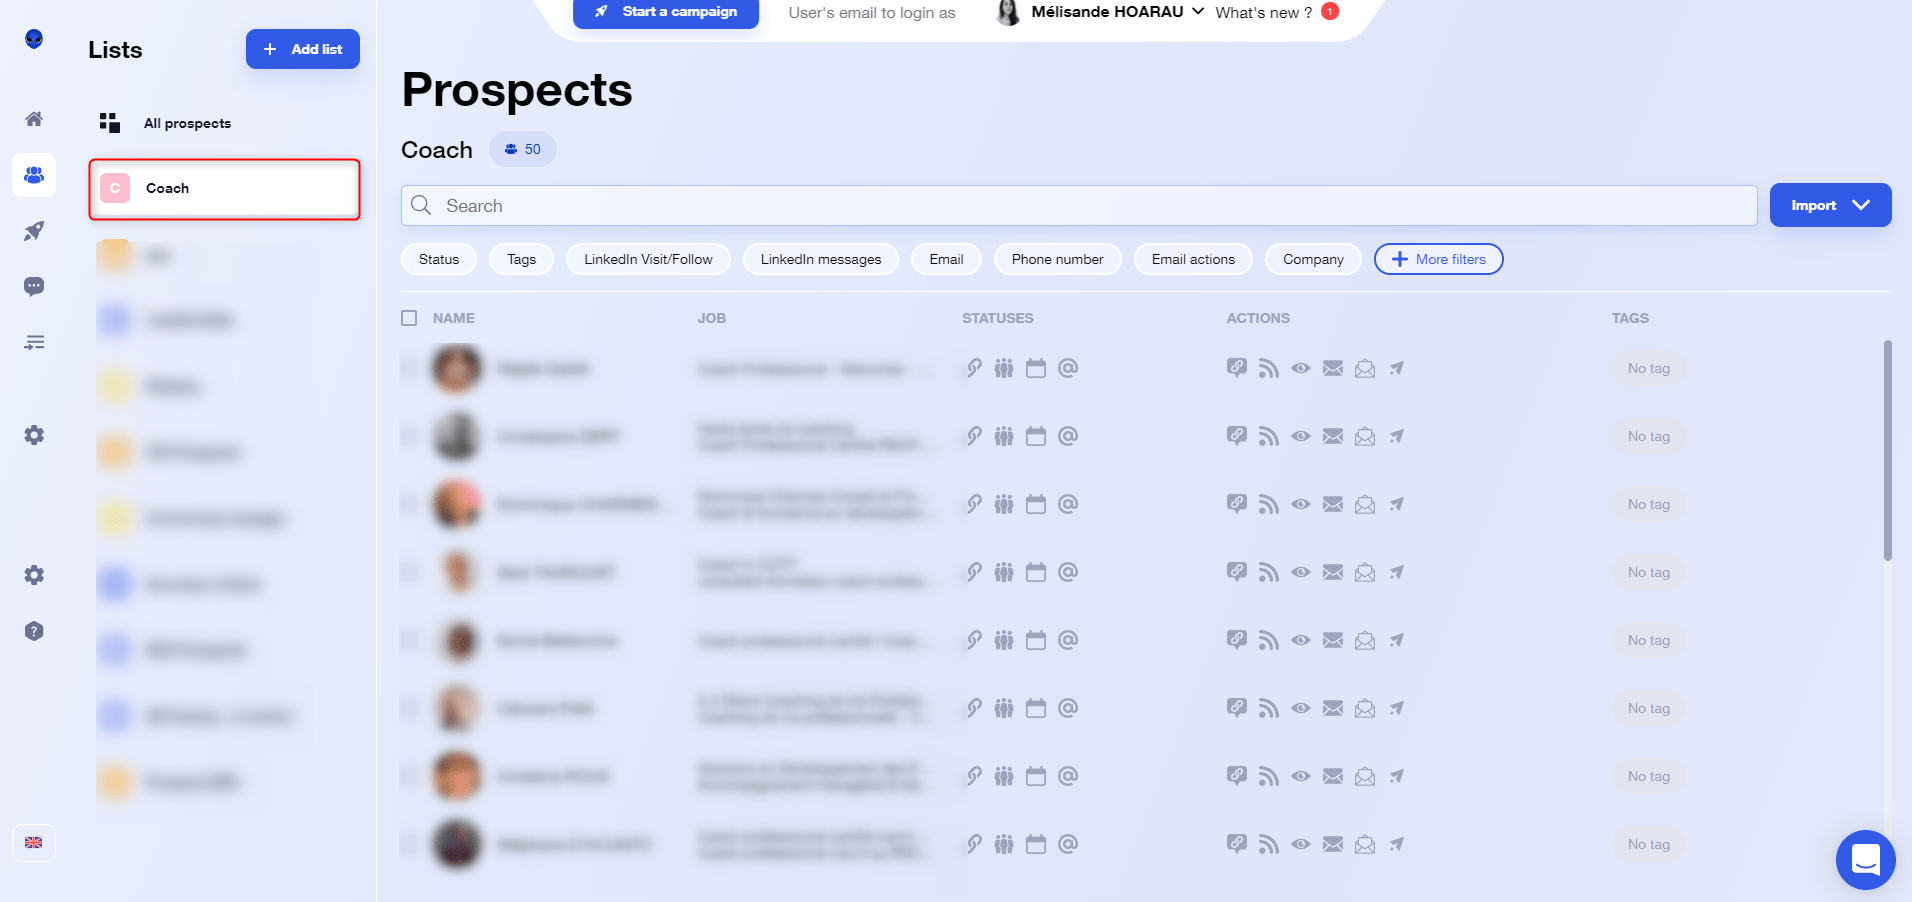Click the vertical scrollbar of prospects table
This screenshot has width=1912, height=902.
(x=1887, y=450)
